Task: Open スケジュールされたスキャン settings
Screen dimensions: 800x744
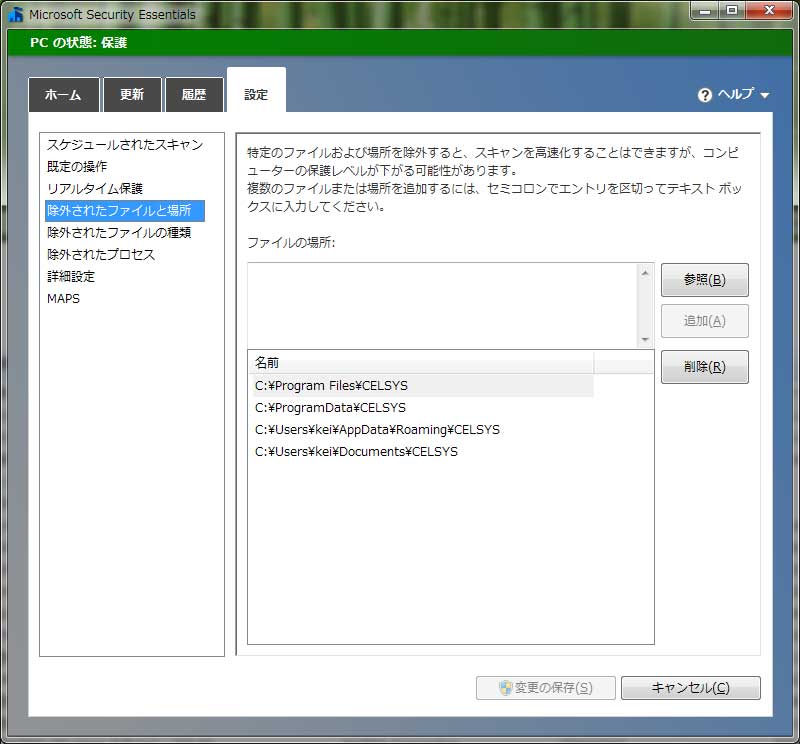Action: coord(125,145)
